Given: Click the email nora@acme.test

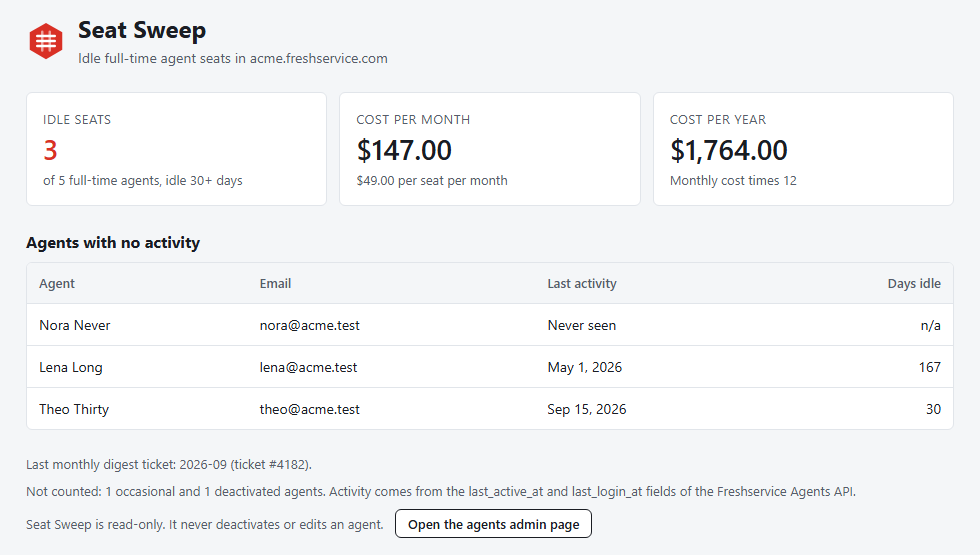Looking at the screenshot, I should [x=309, y=325].
